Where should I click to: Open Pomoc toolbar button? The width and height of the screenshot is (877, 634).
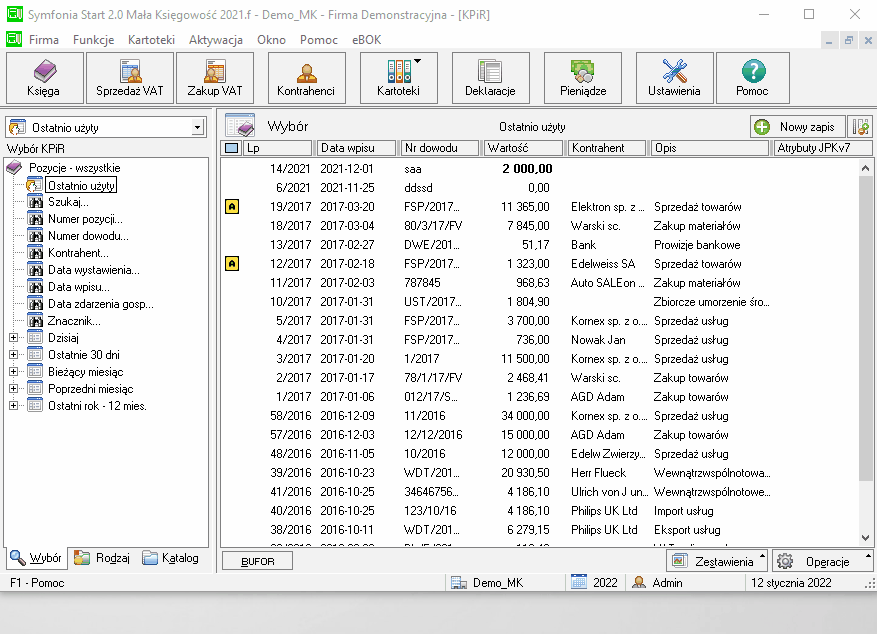(753, 78)
